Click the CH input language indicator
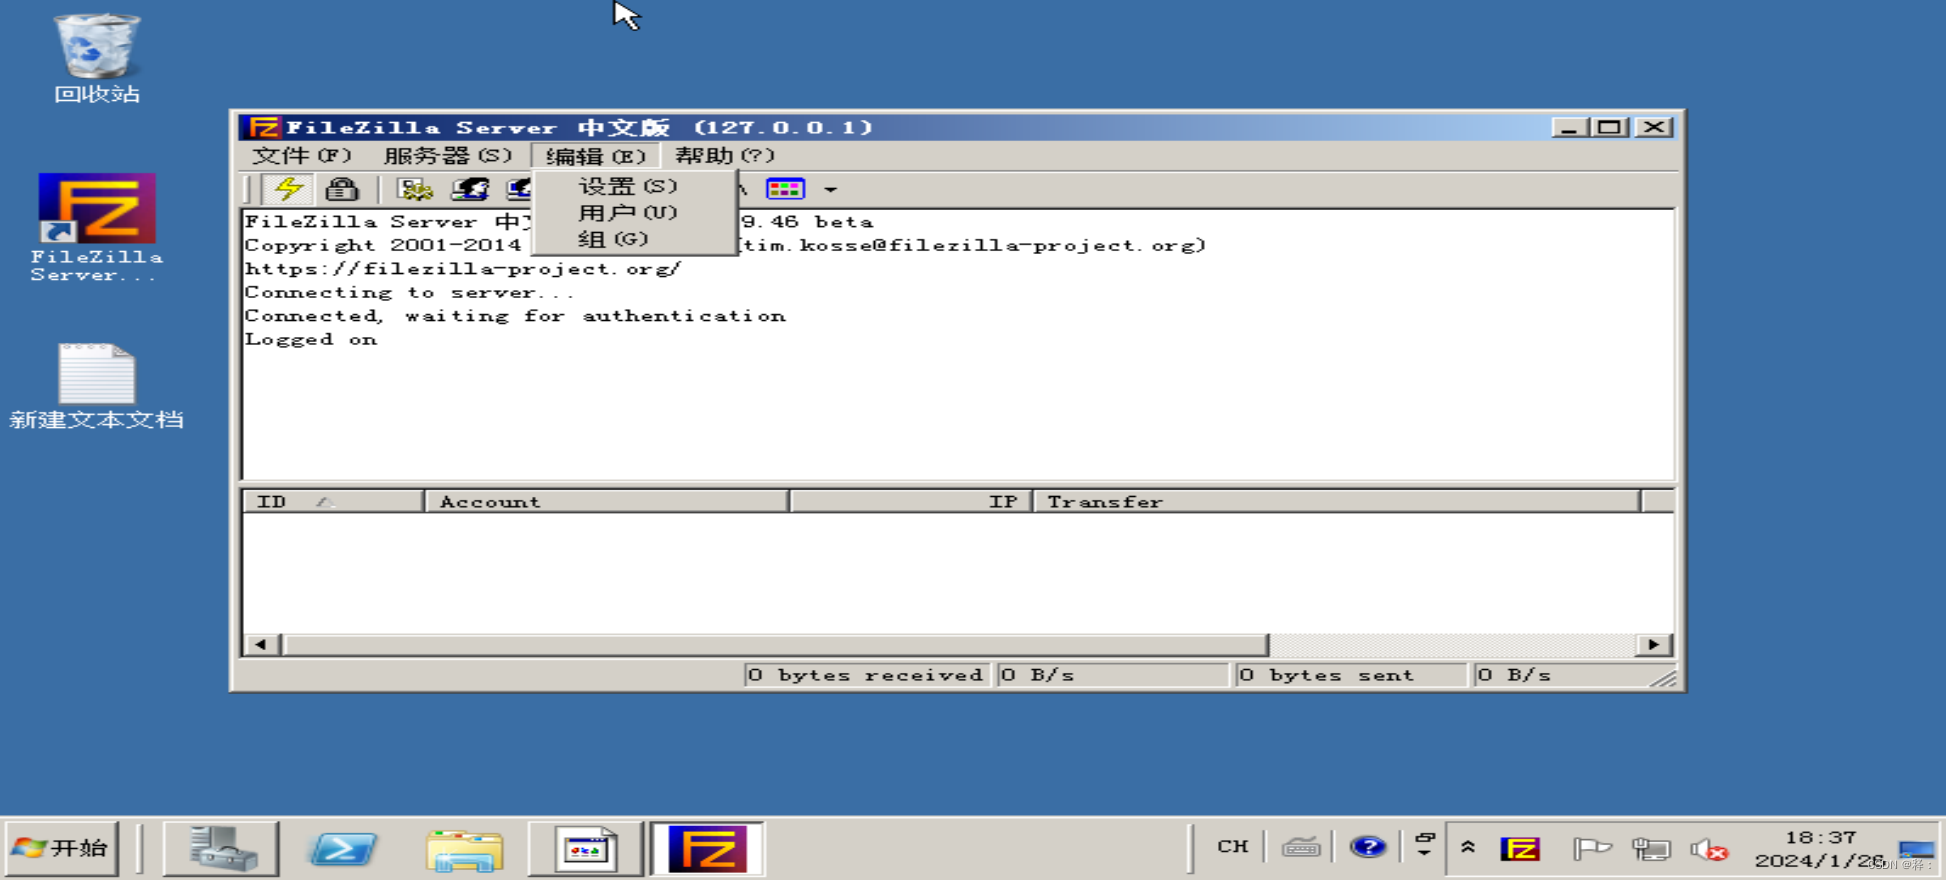 click(x=1232, y=846)
